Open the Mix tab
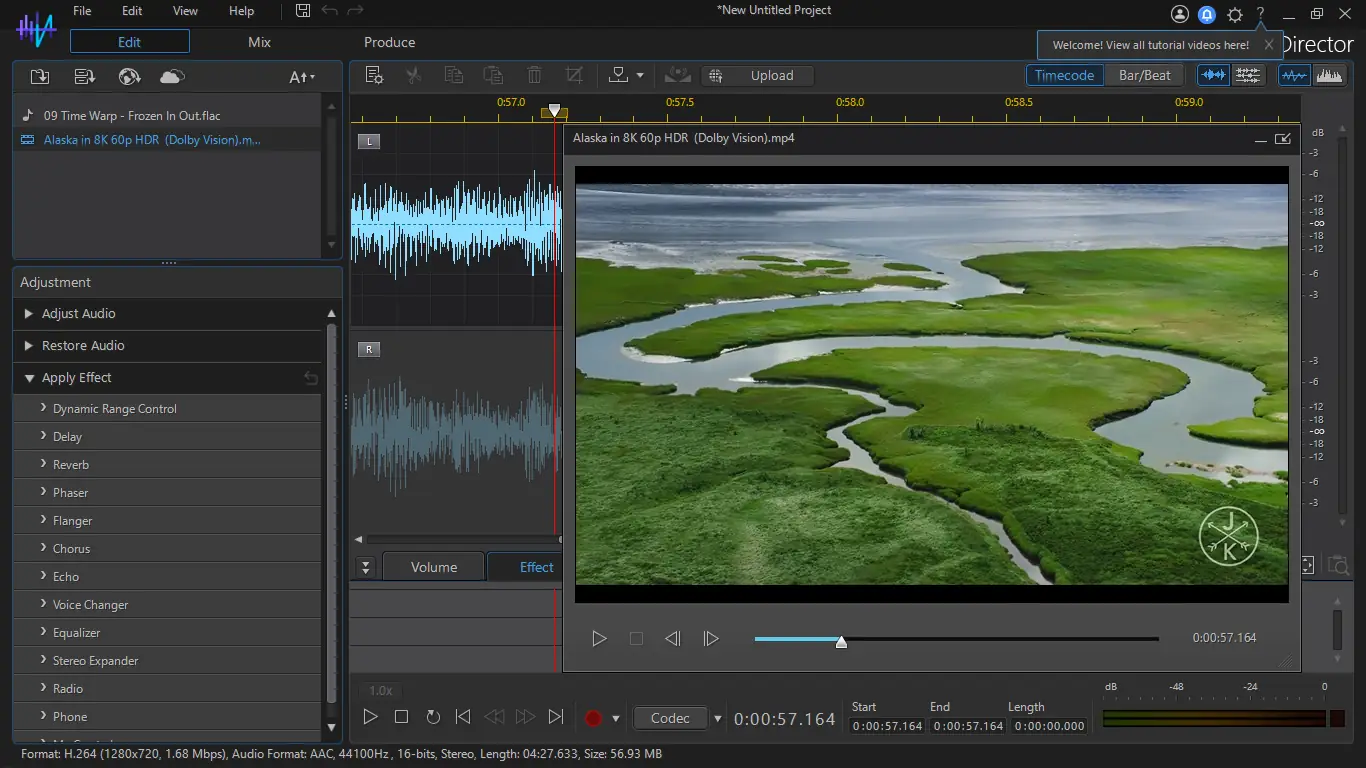1366x768 pixels. tap(260, 42)
